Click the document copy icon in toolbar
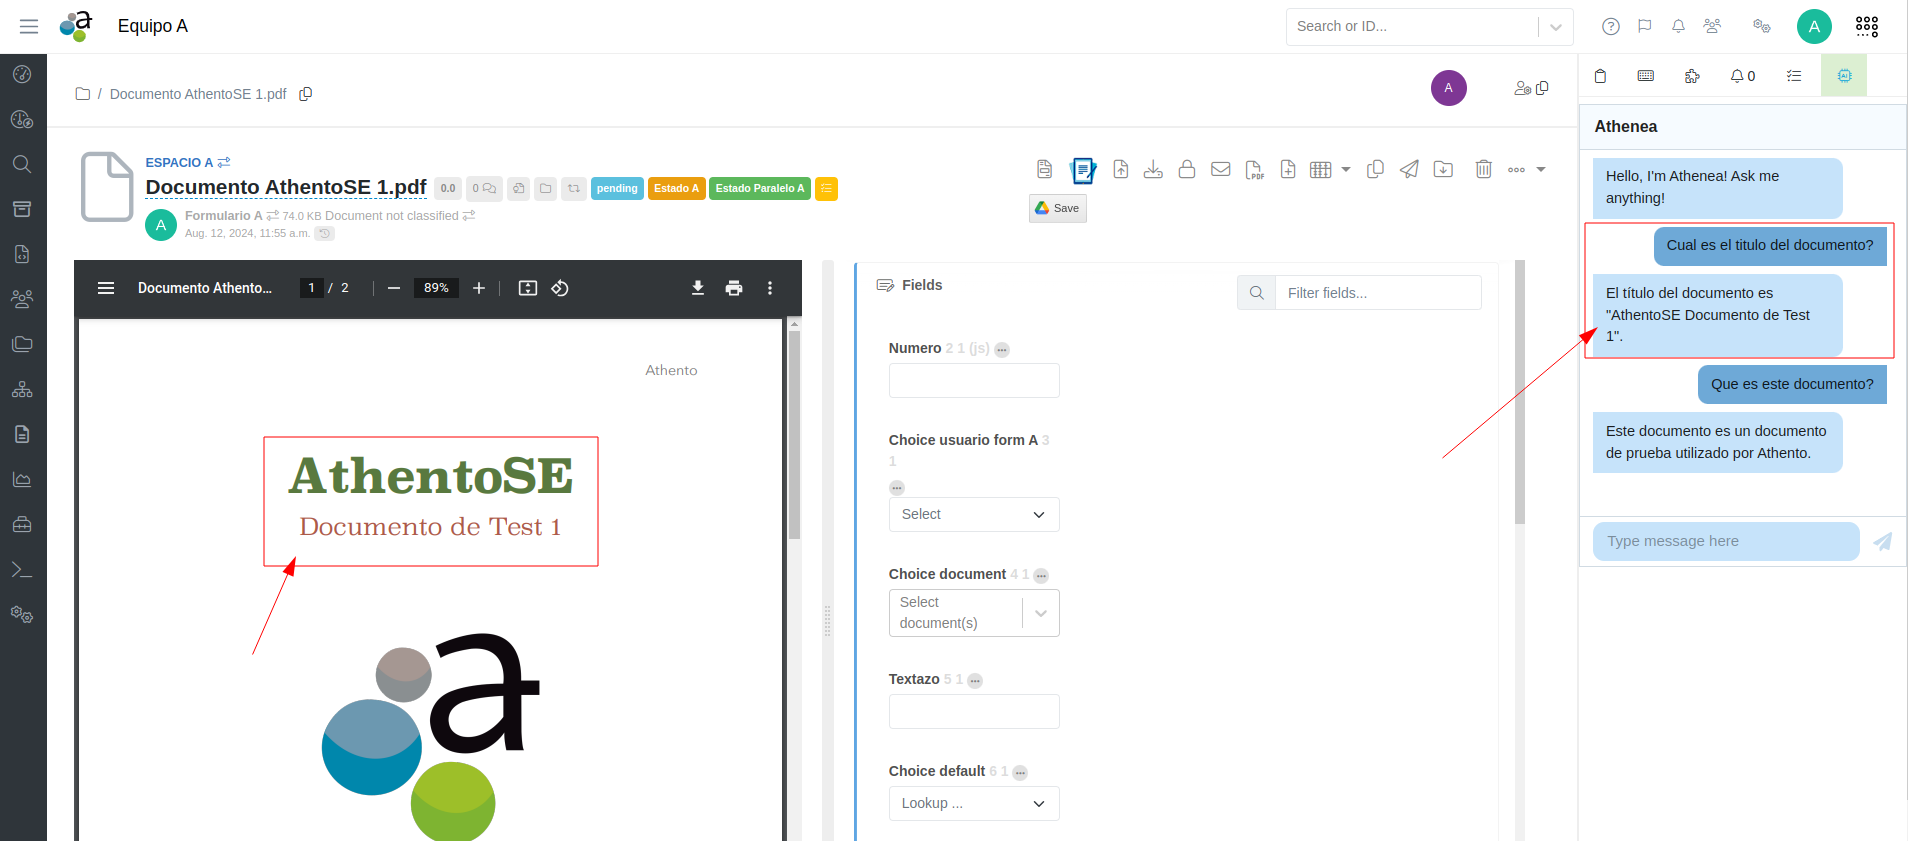Screen dimensions: 1908x841 point(1375,169)
